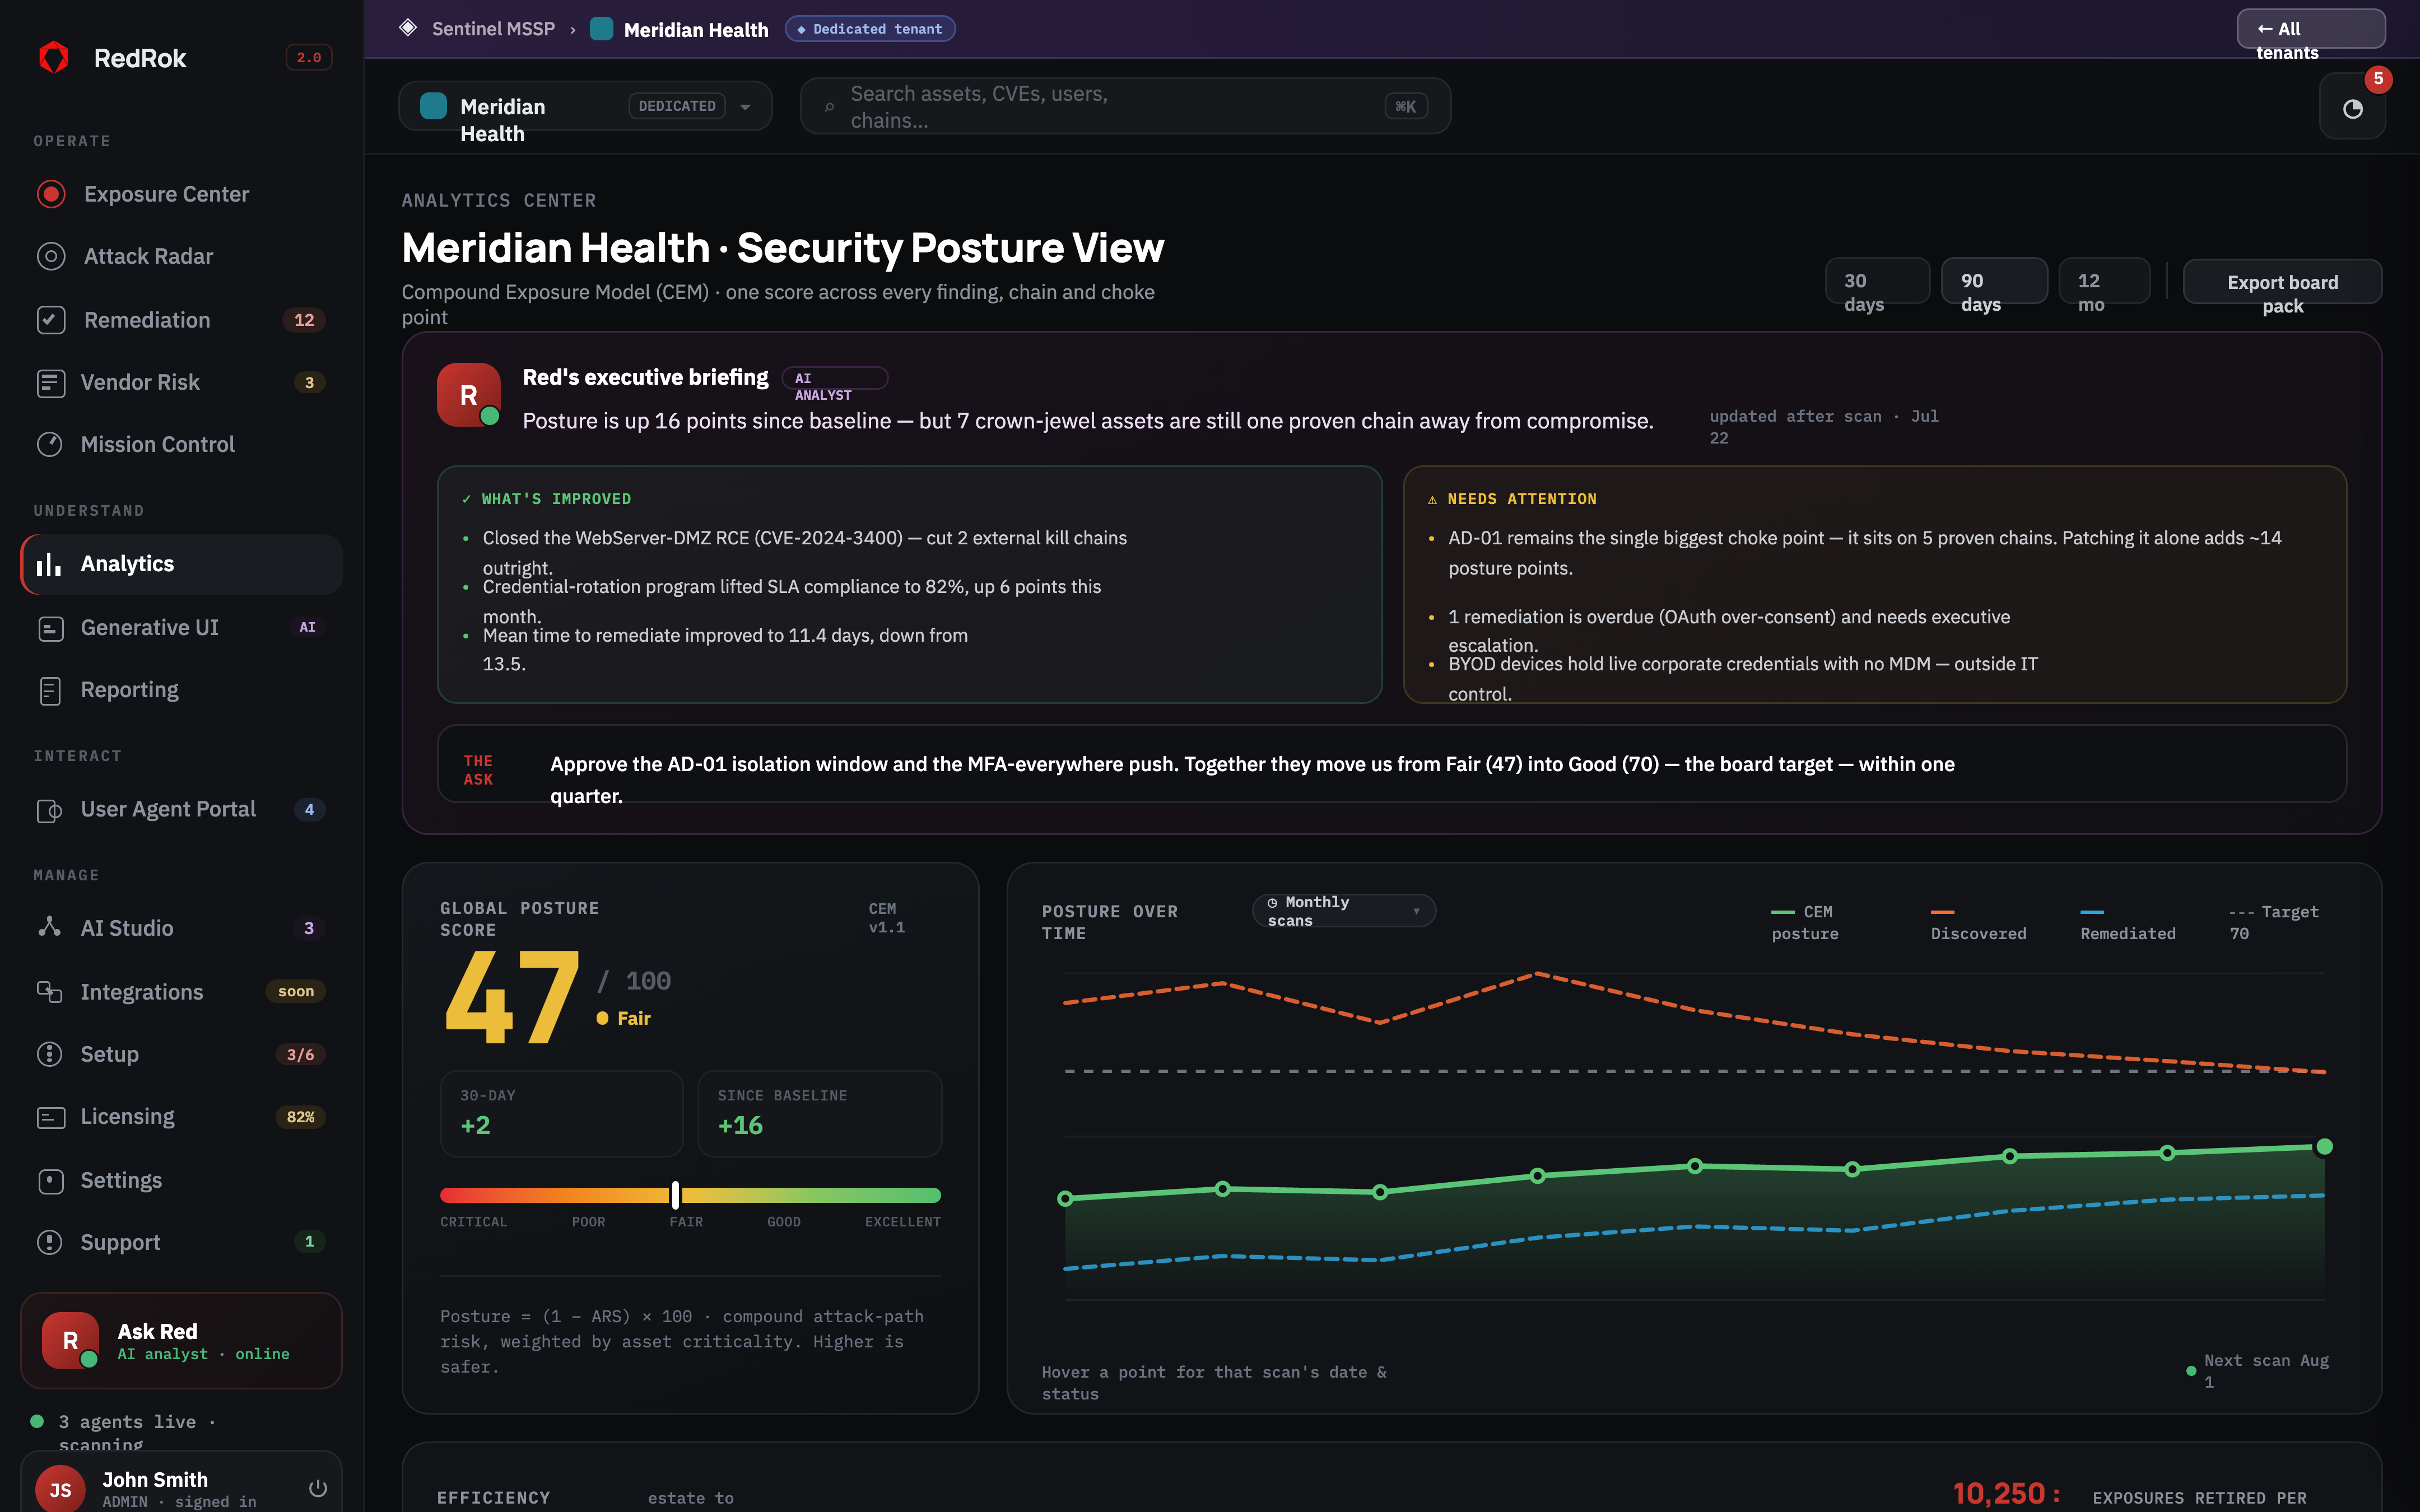Go to Exposure Center
This screenshot has width=2420, height=1512.
pos(181,194)
